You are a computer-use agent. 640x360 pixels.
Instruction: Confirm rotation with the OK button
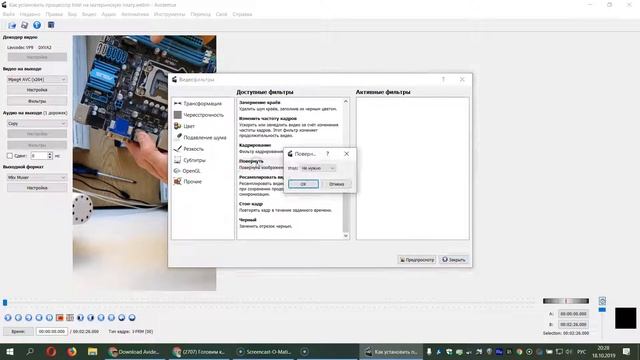pos(303,184)
